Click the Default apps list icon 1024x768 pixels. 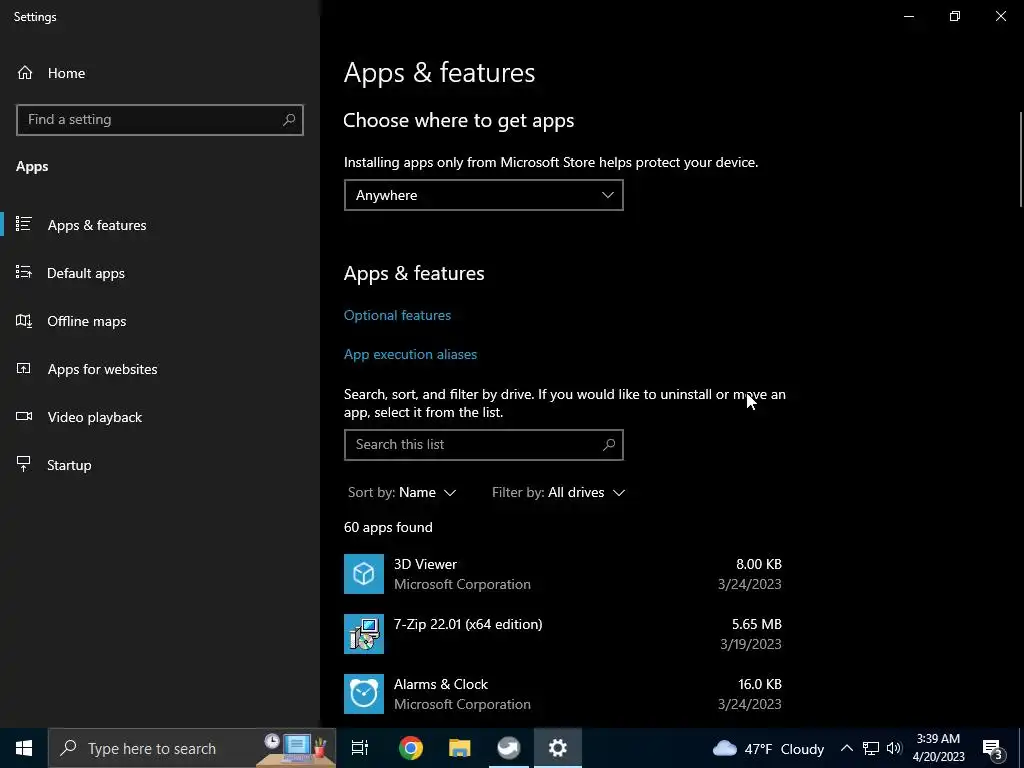[24, 272]
